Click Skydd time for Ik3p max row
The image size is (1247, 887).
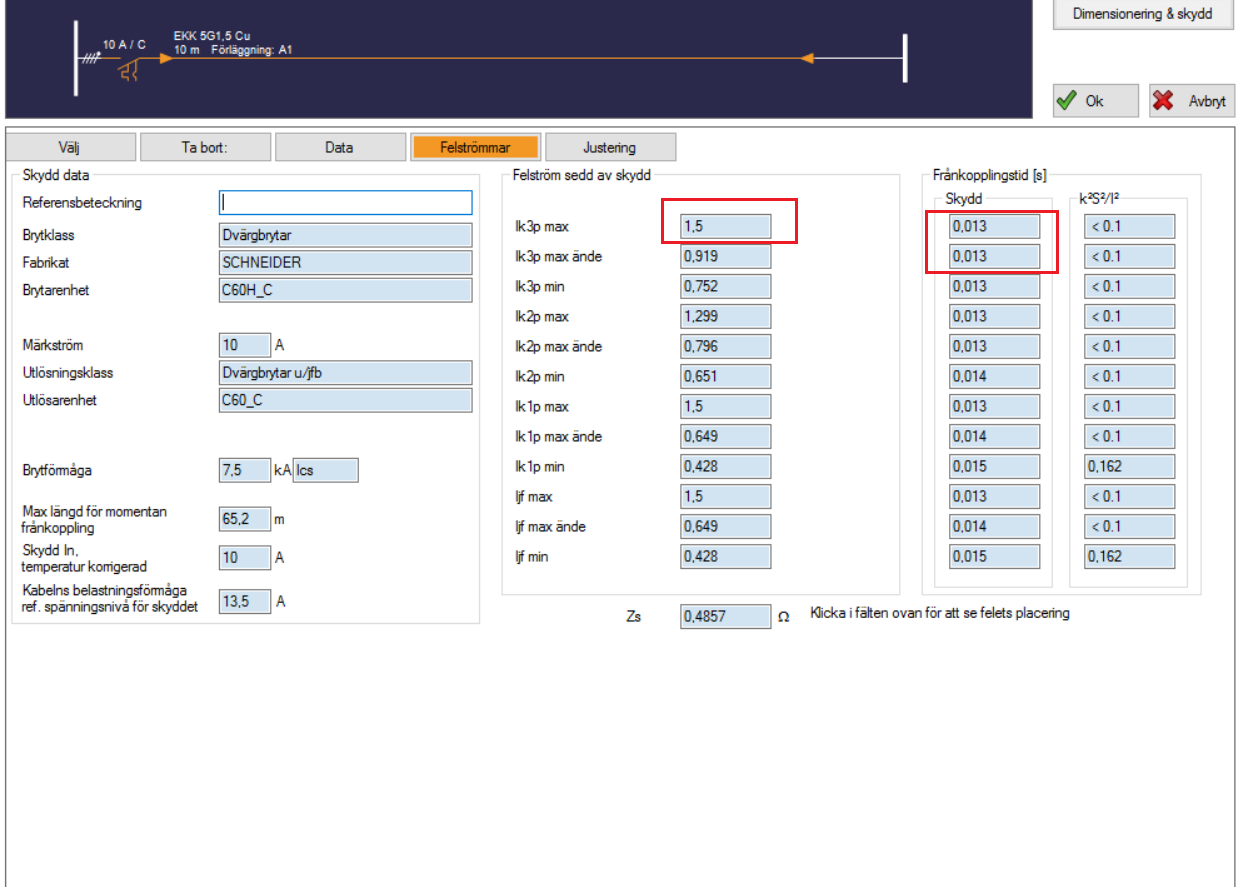994,226
